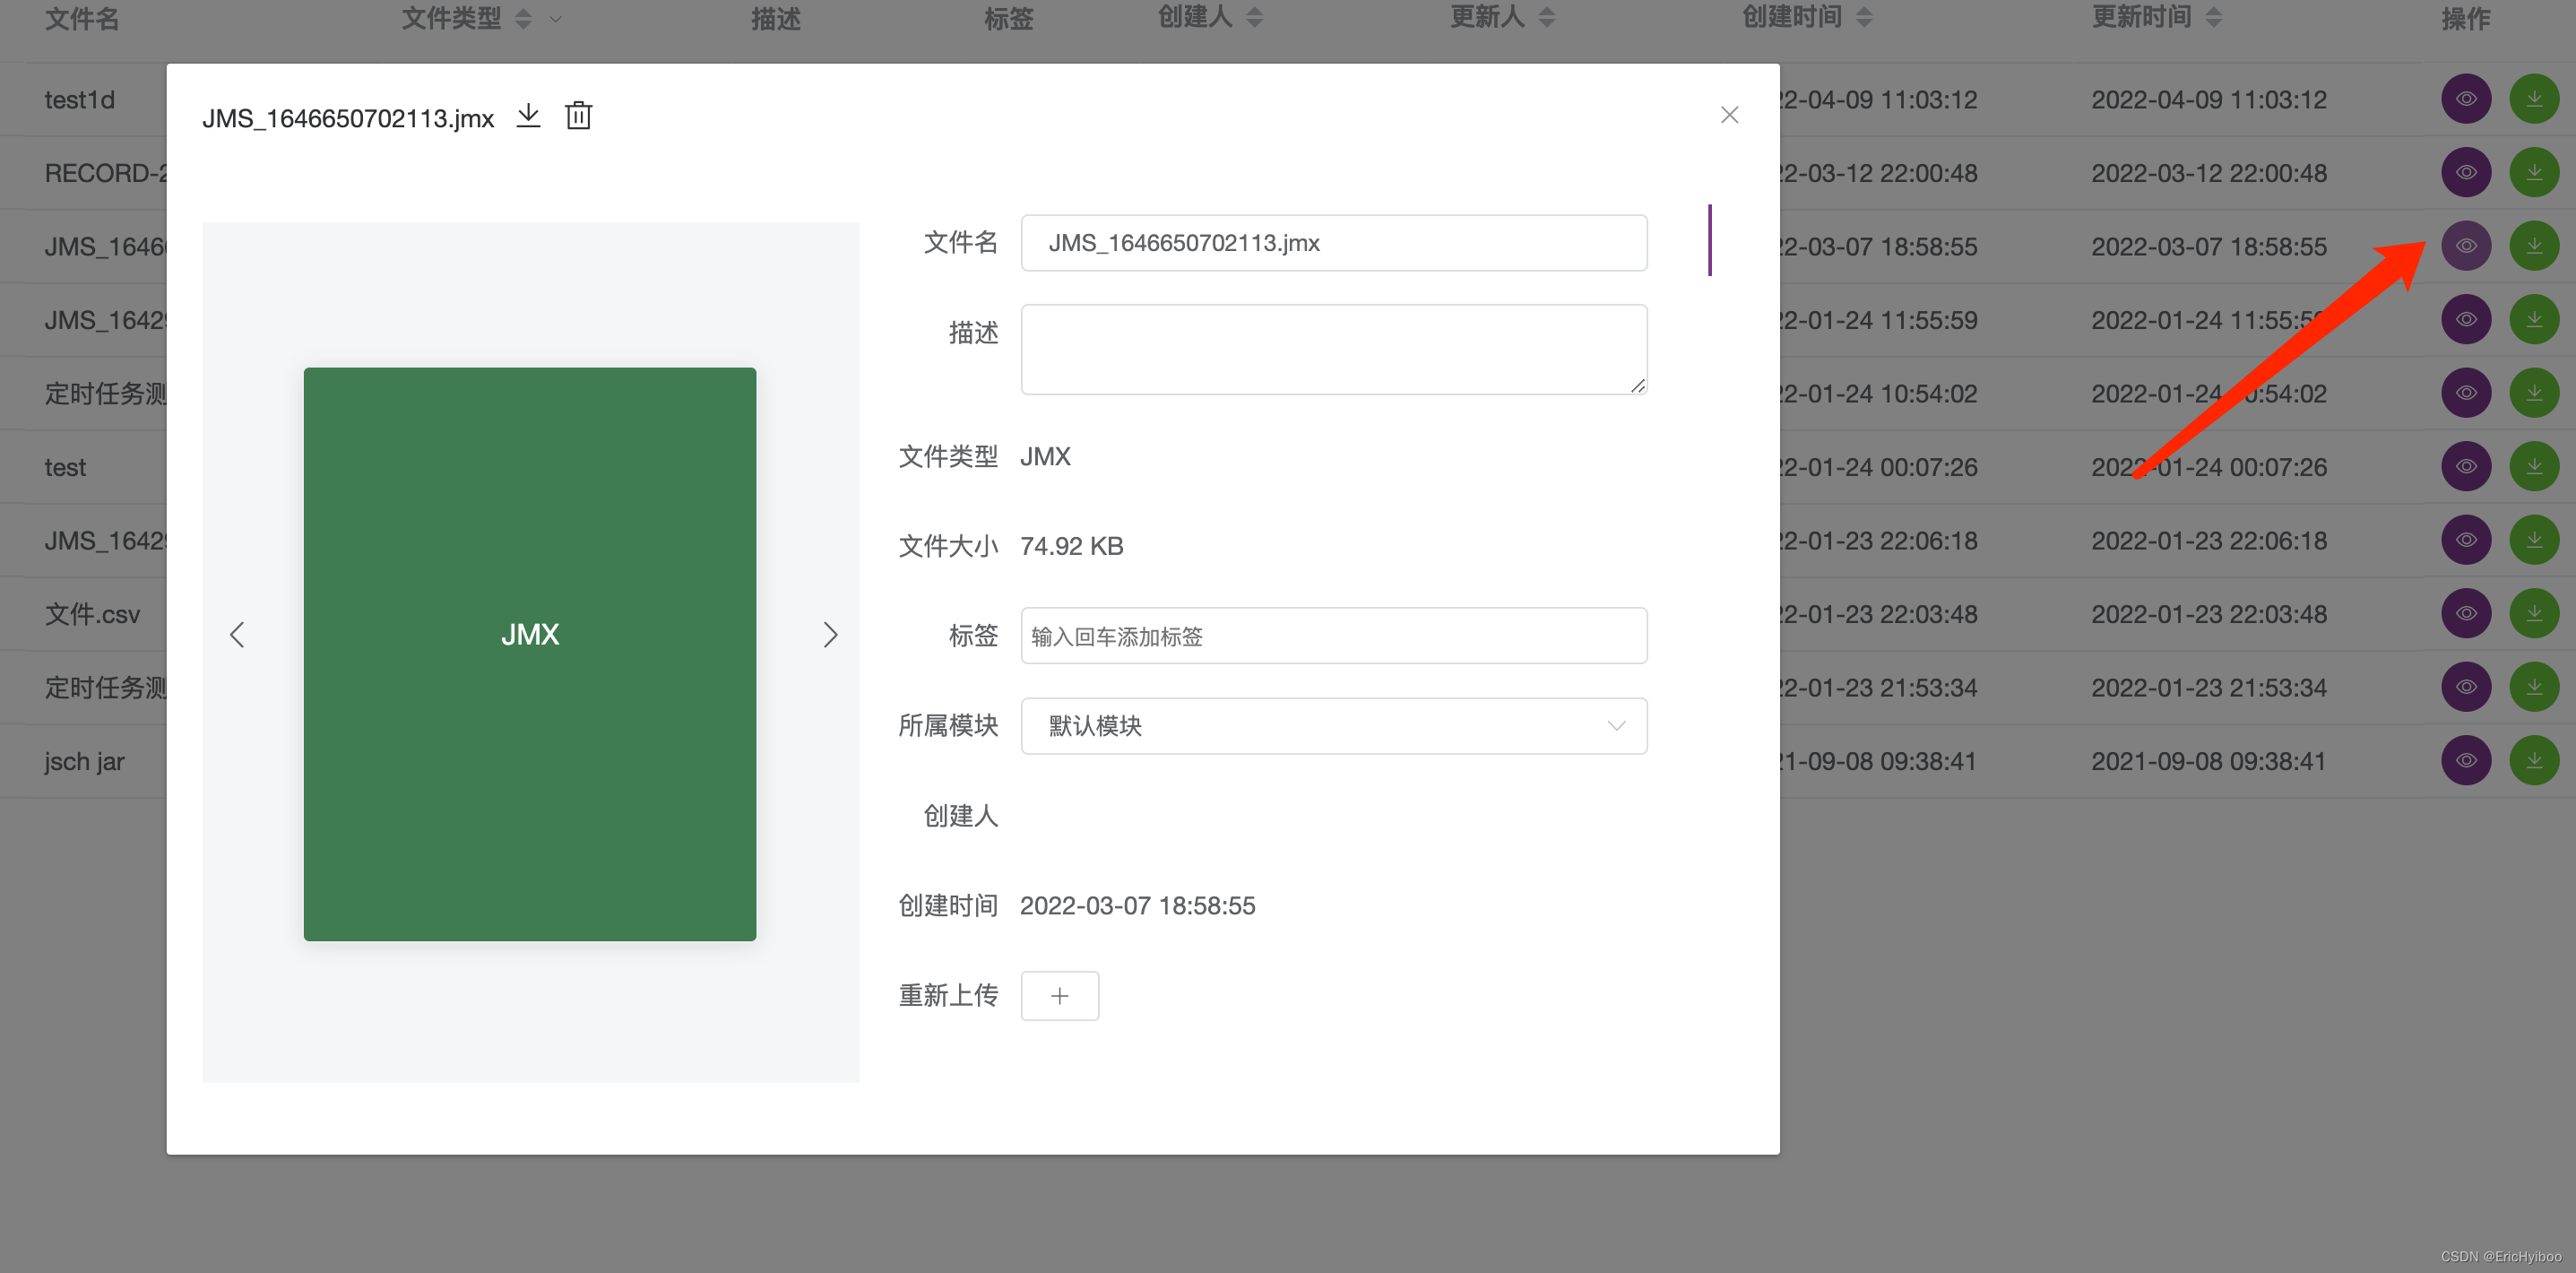Click the 重新上传 plus button
This screenshot has height=1273, width=2576.
coord(1059,996)
